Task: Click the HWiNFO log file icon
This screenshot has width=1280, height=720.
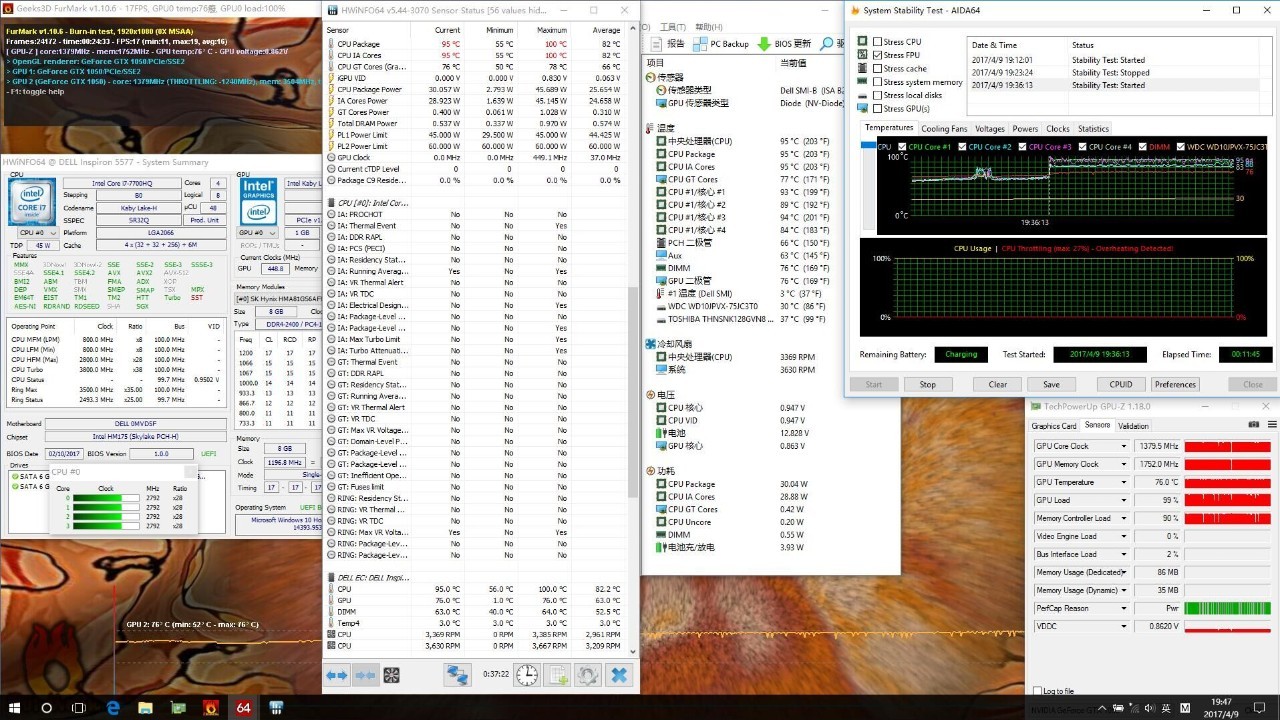Action: tap(557, 675)
